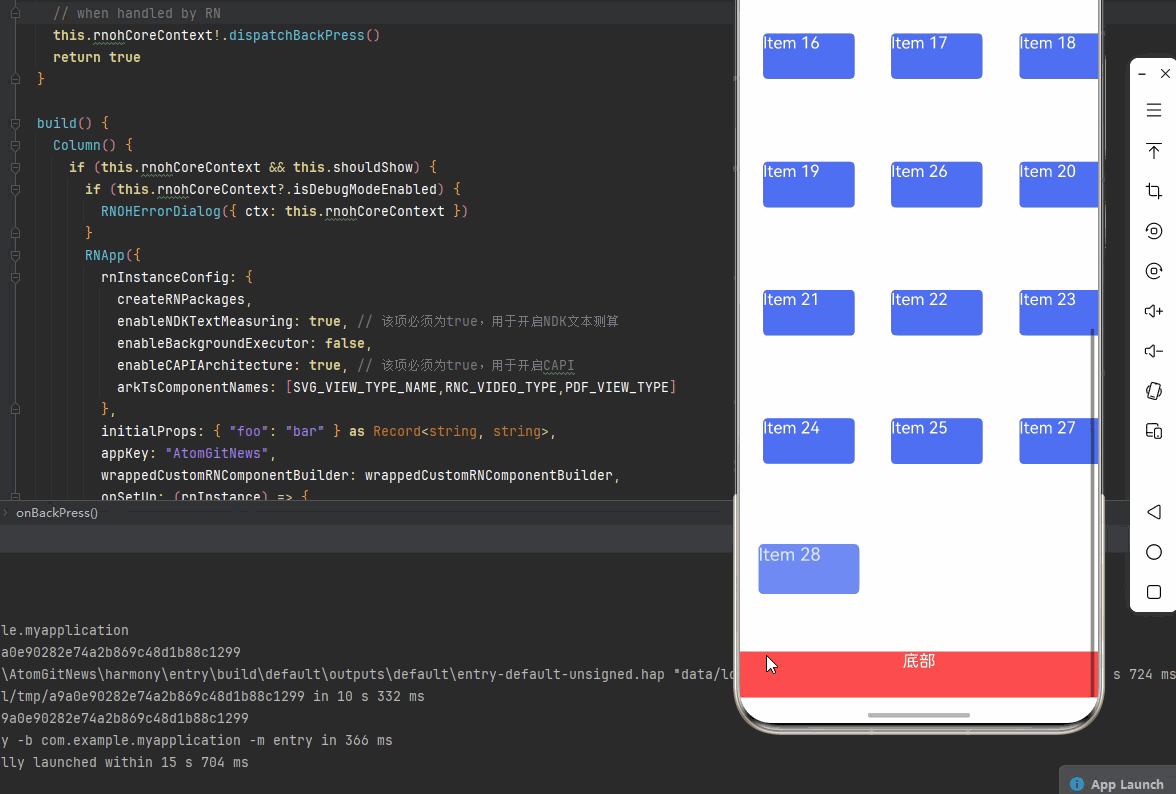
Task: Tap the highlighted Item 28 in the emulator
Action: (x=808, y=569)
